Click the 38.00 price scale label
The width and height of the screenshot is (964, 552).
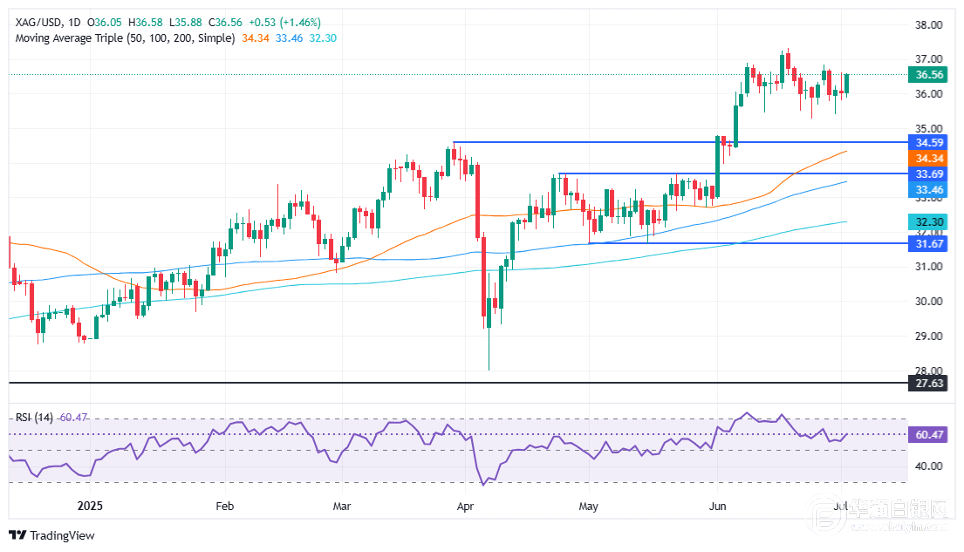[x=928, y=25]
